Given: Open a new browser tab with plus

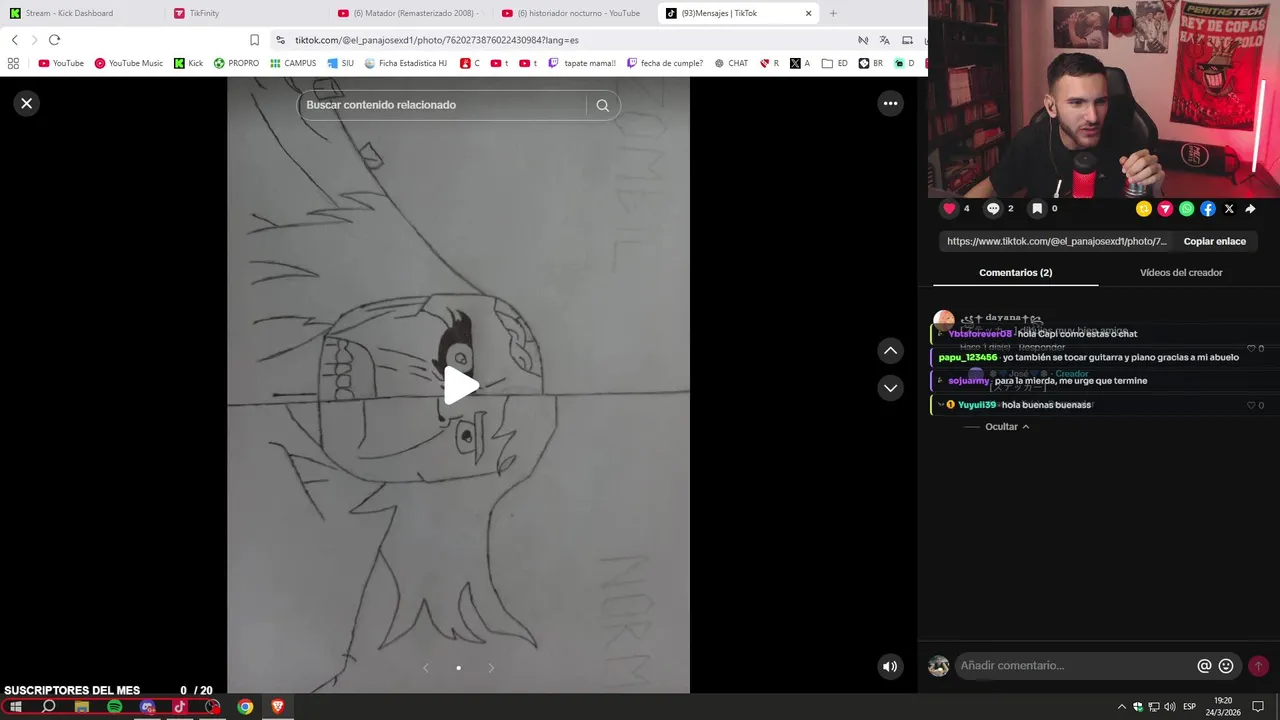Looking at the screenshot, I should [833, 13].
